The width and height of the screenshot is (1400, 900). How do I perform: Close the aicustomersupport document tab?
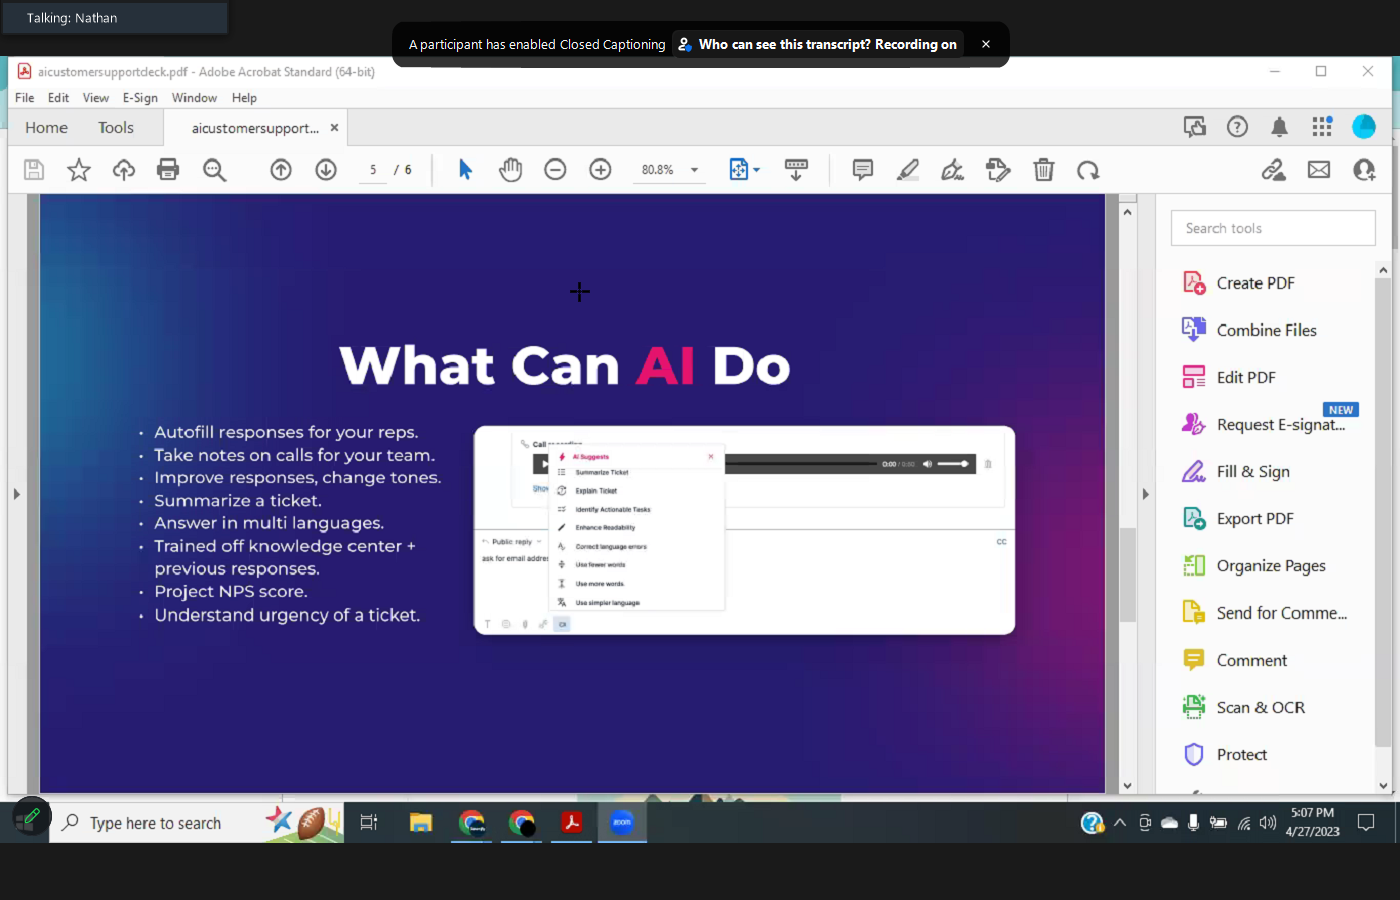coord(334,128)
